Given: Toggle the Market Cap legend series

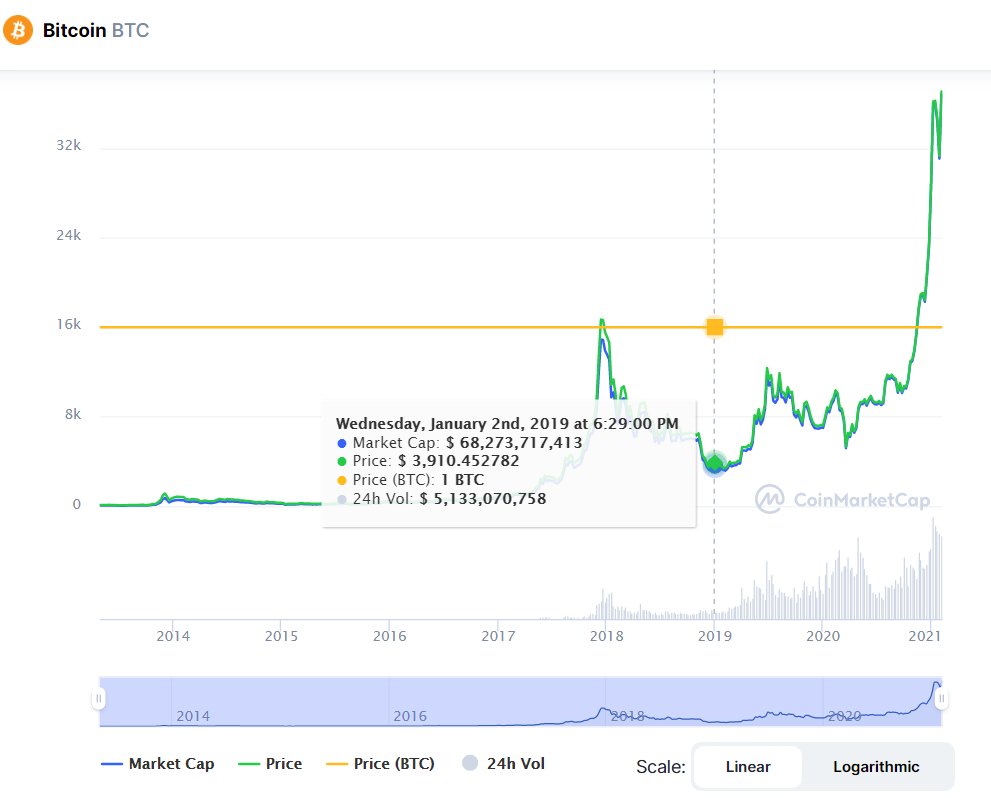Looking at the screenshot, I should pyautogui.click(x=158, y=764).
